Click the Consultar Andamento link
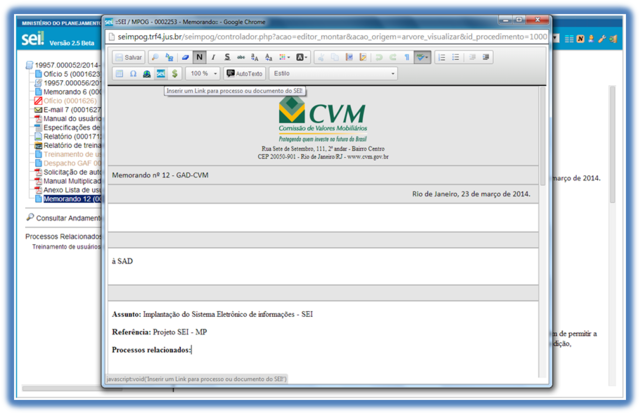The height and width of the screenshot is (414, 640). point(67,217)
